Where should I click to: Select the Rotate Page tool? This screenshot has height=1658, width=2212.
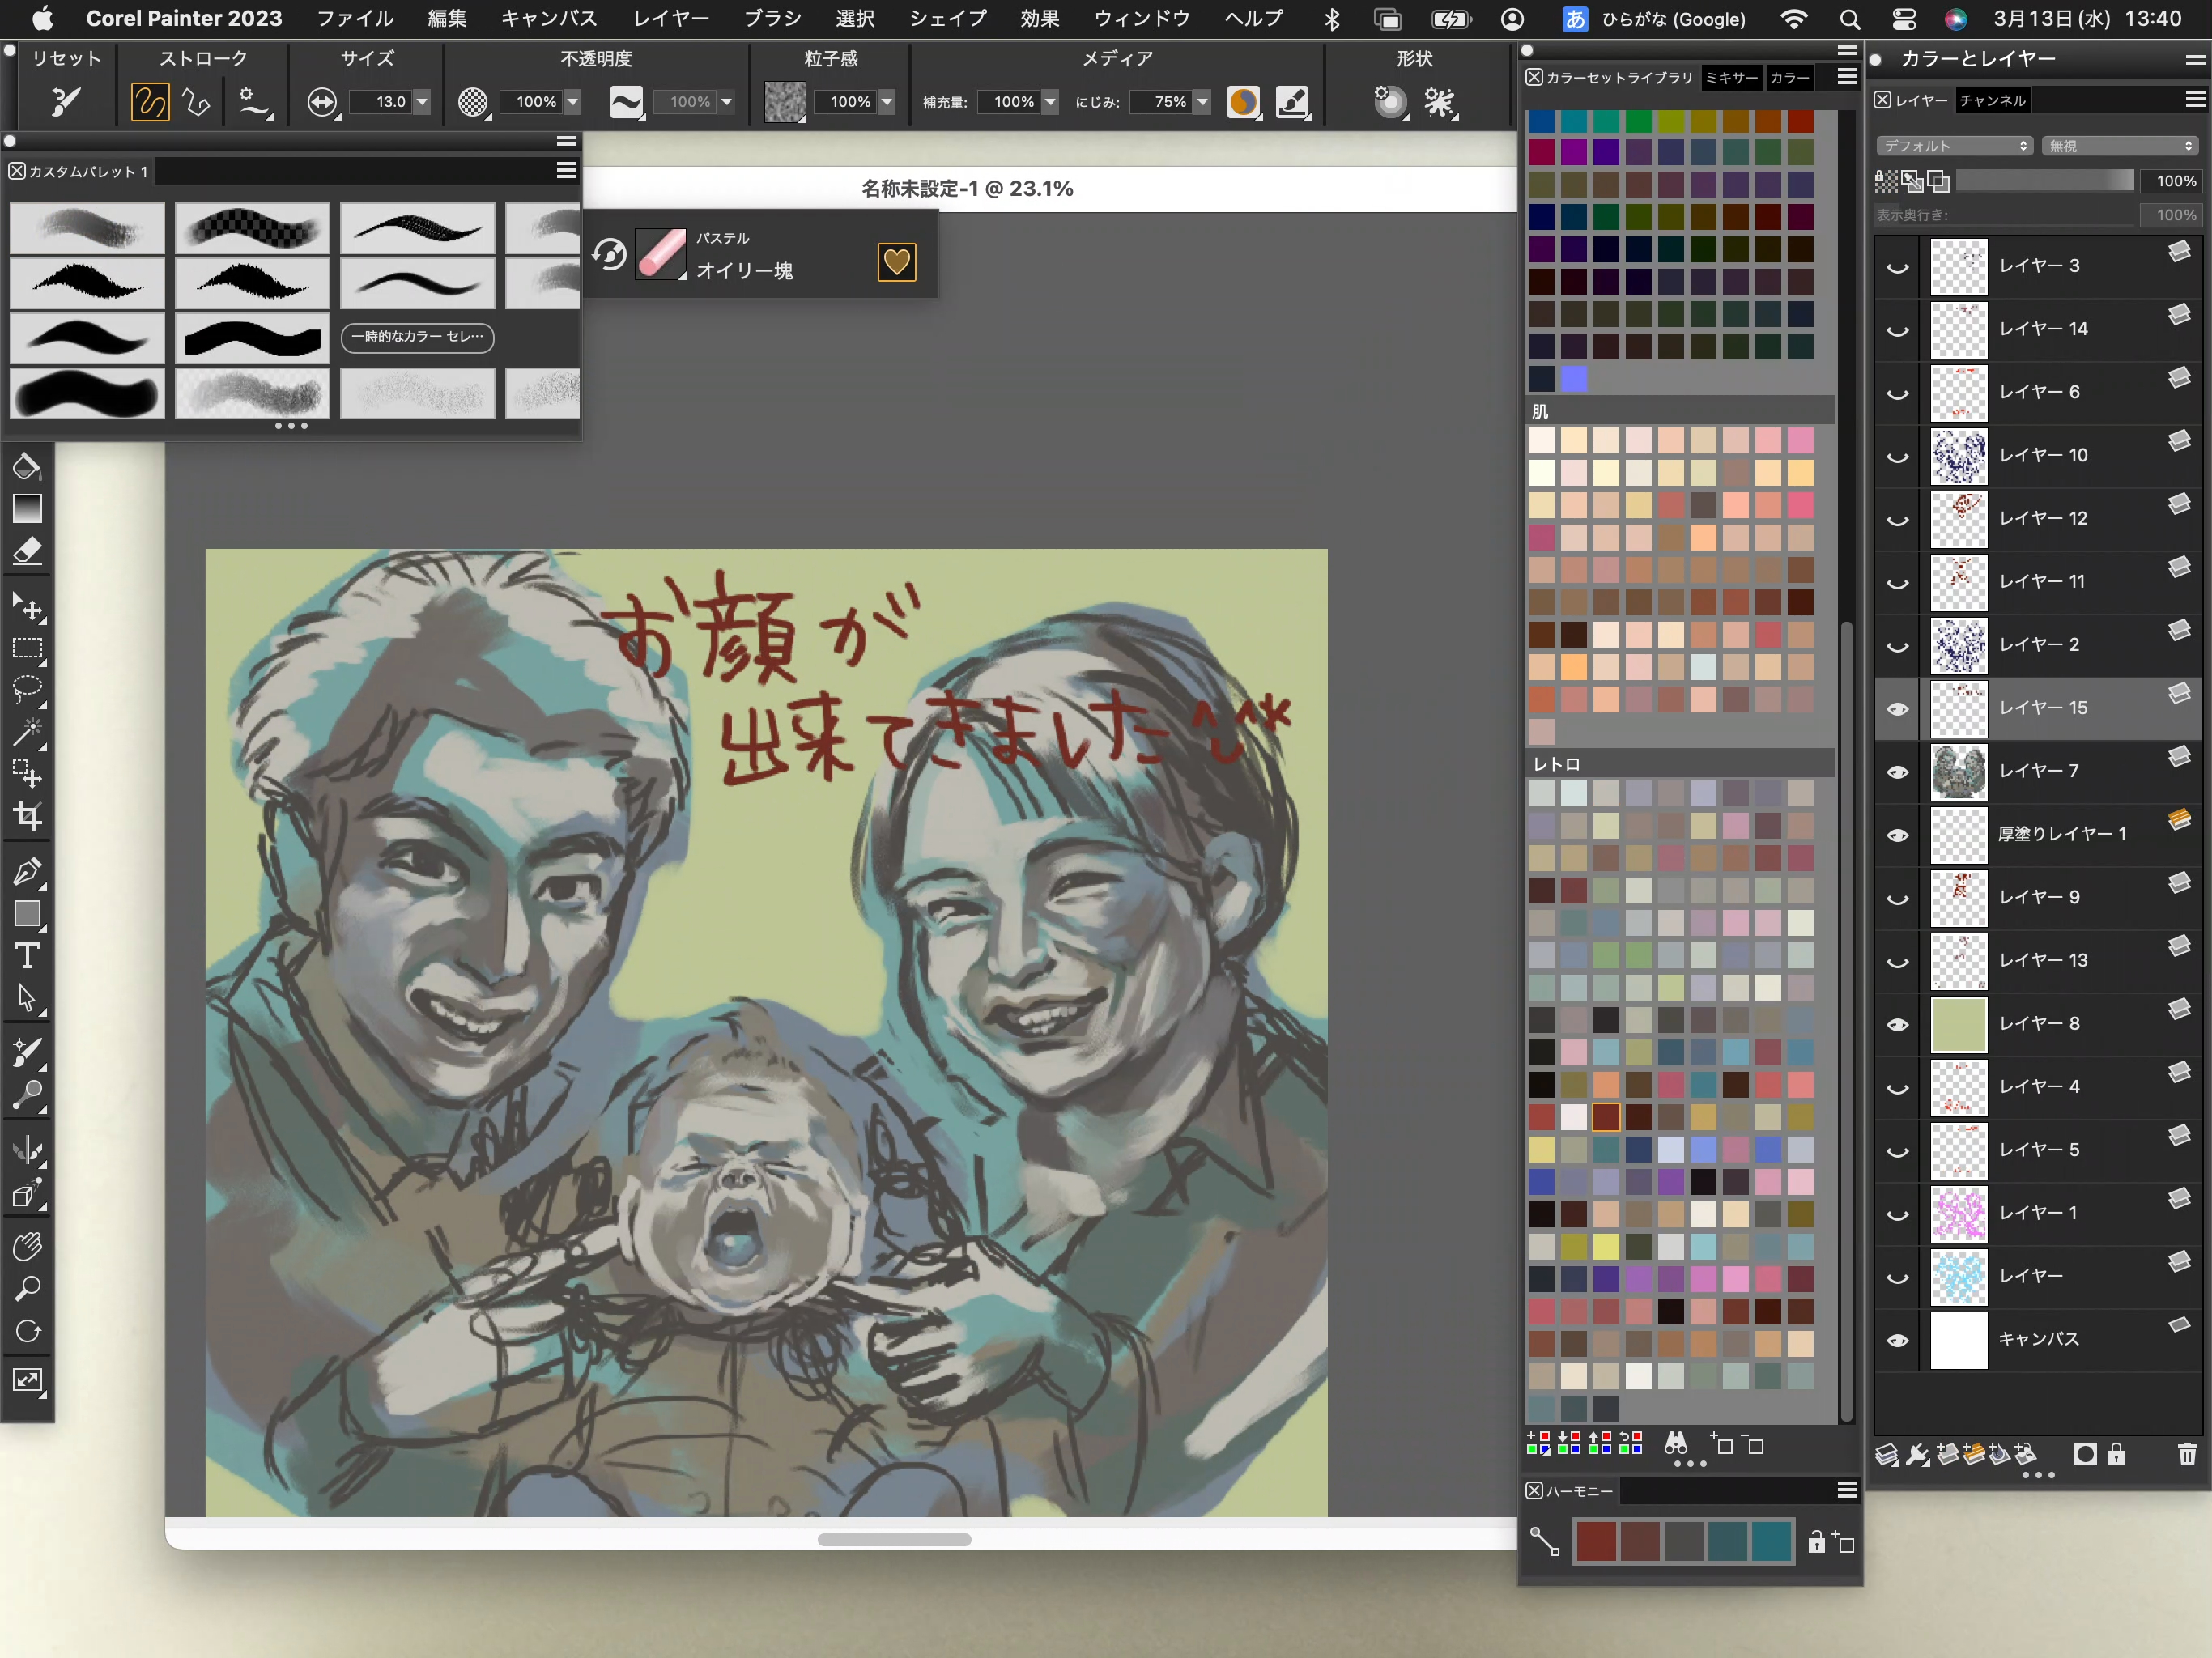point(27,1331)
